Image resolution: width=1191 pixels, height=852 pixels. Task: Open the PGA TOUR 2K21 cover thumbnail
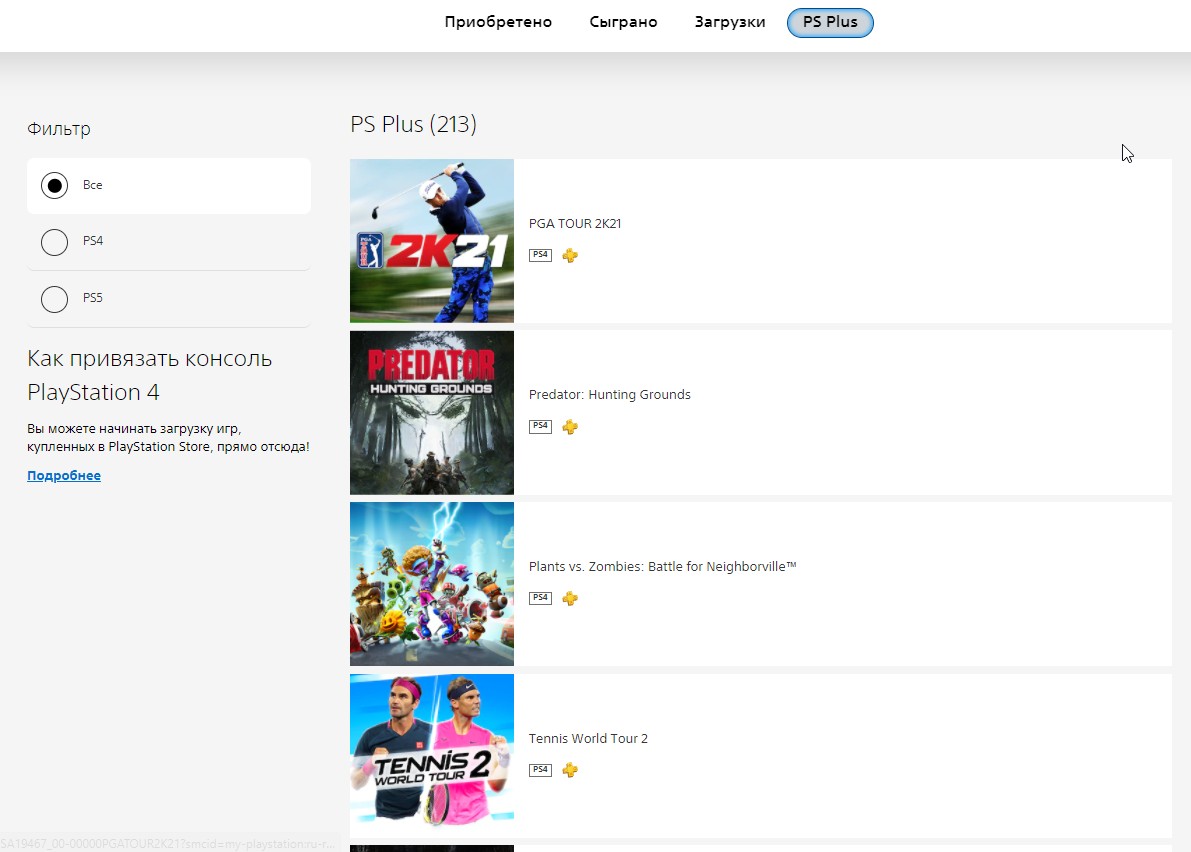[431, 241]
